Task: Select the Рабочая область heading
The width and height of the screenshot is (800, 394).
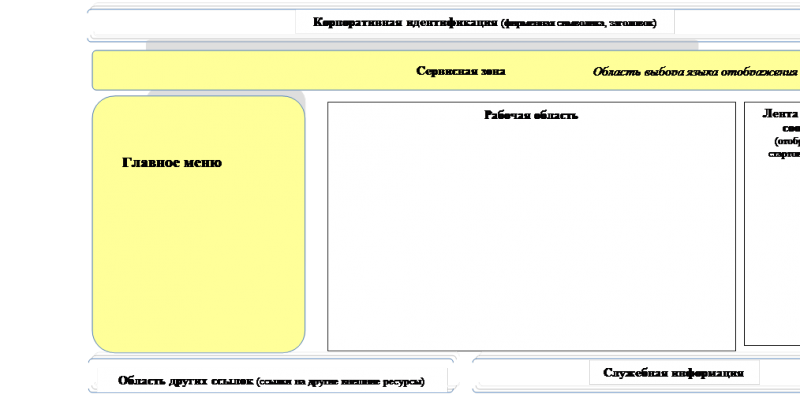Action: [531, 115]
